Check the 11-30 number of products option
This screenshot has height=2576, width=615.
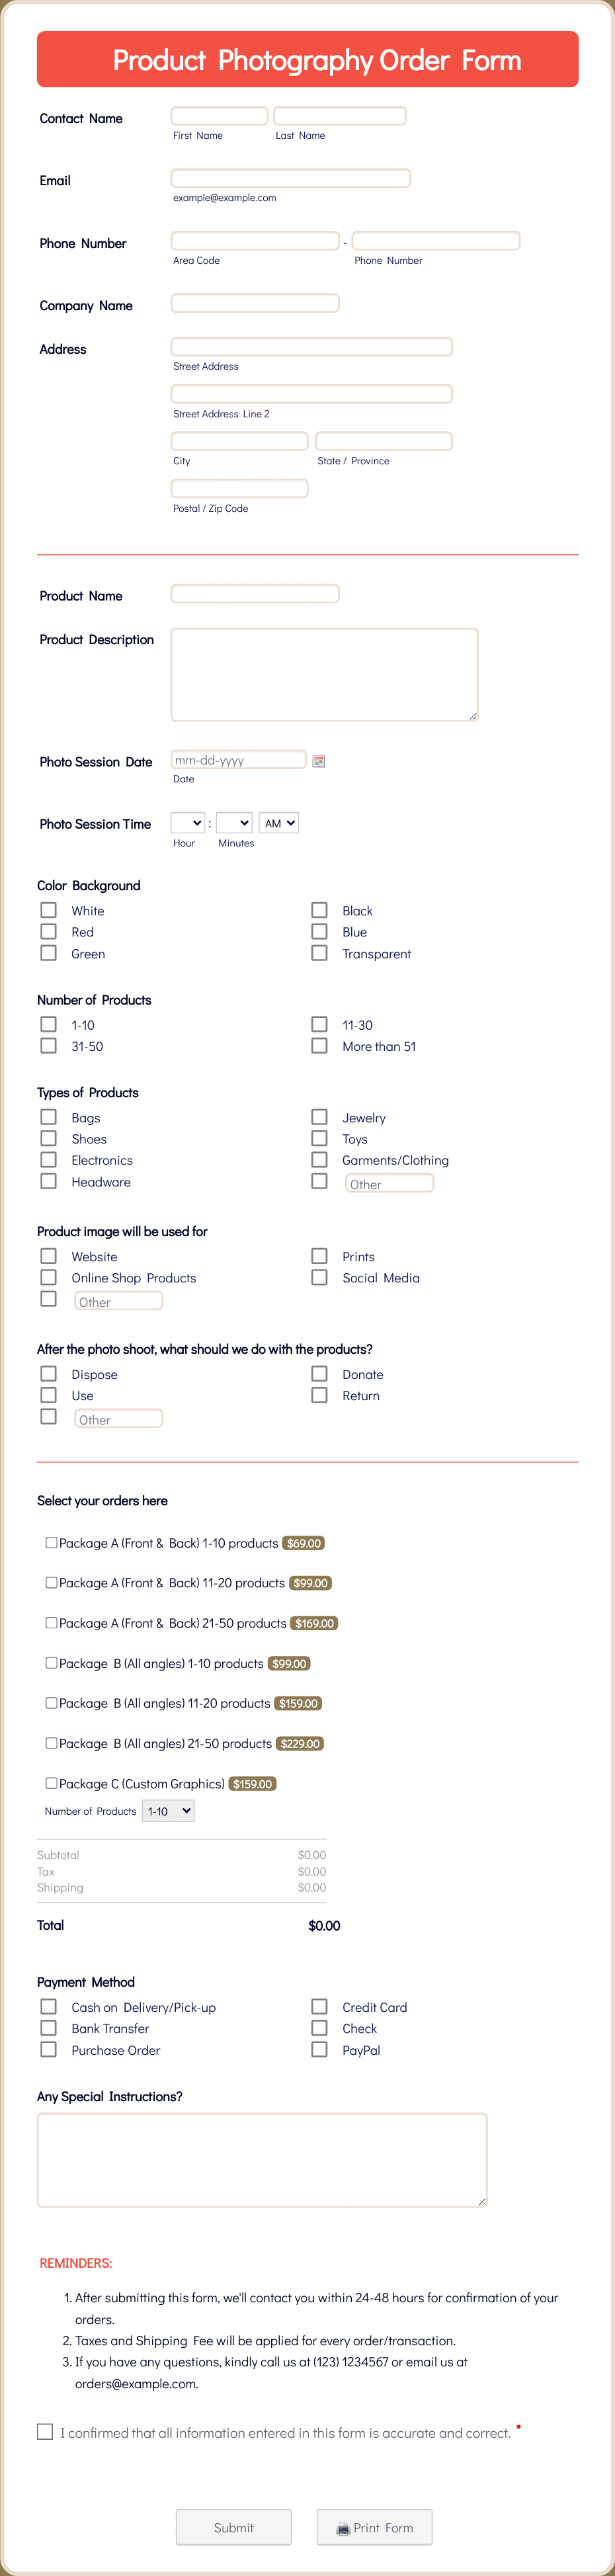coord(319,1024)
